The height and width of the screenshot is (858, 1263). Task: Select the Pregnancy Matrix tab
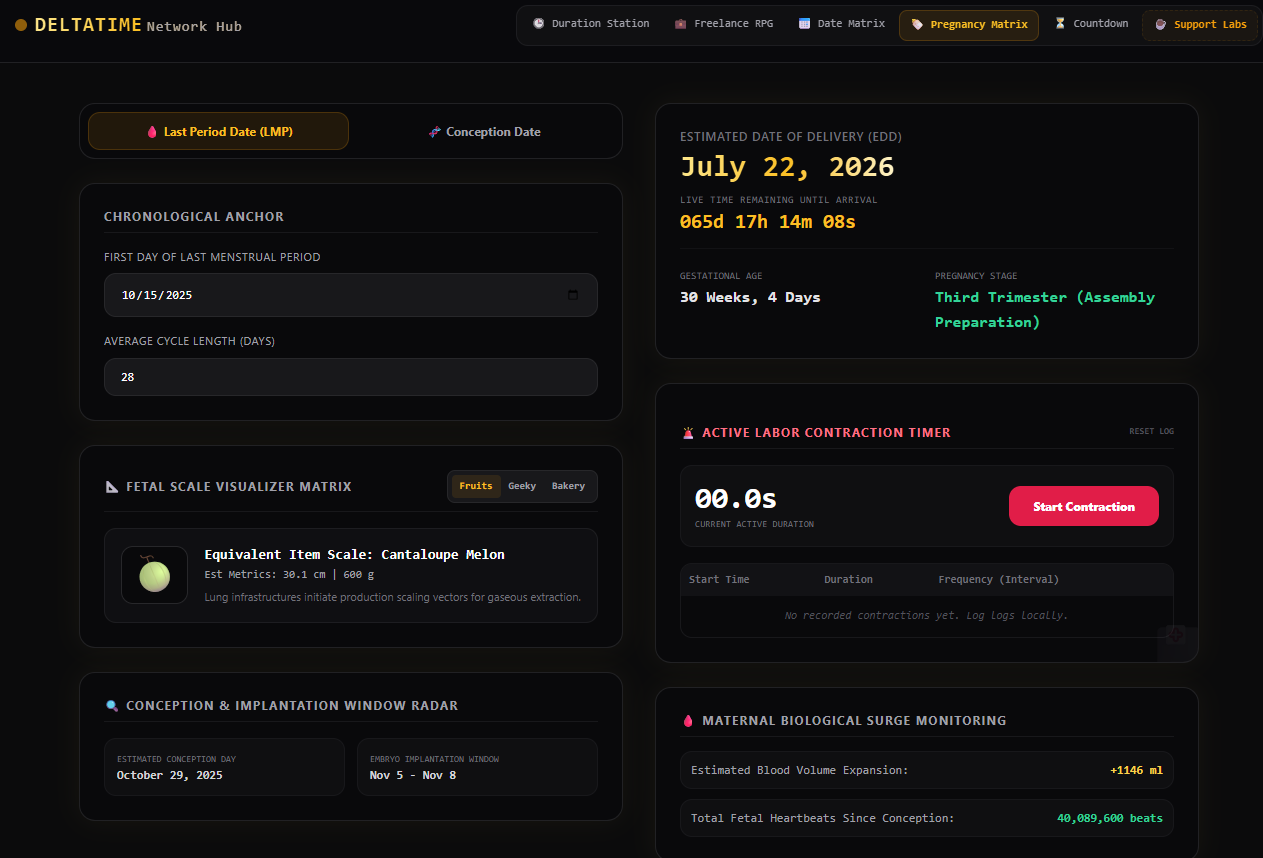click(969, 25)
